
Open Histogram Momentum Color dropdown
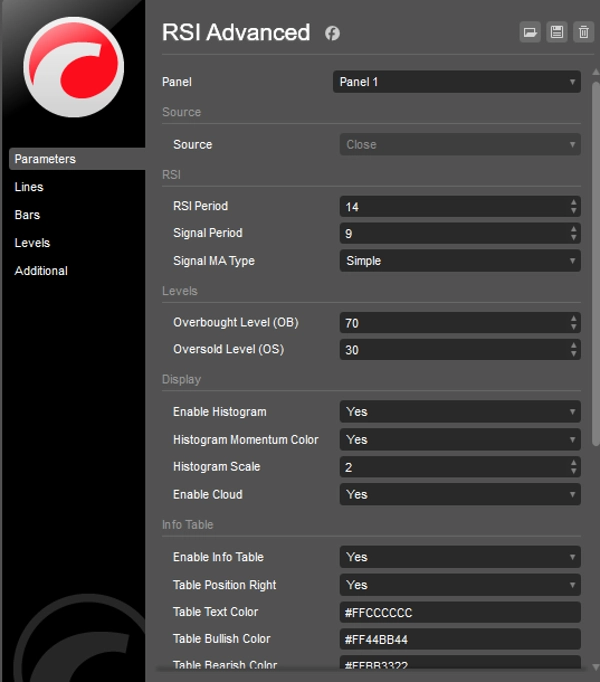[x=460, y=439]
